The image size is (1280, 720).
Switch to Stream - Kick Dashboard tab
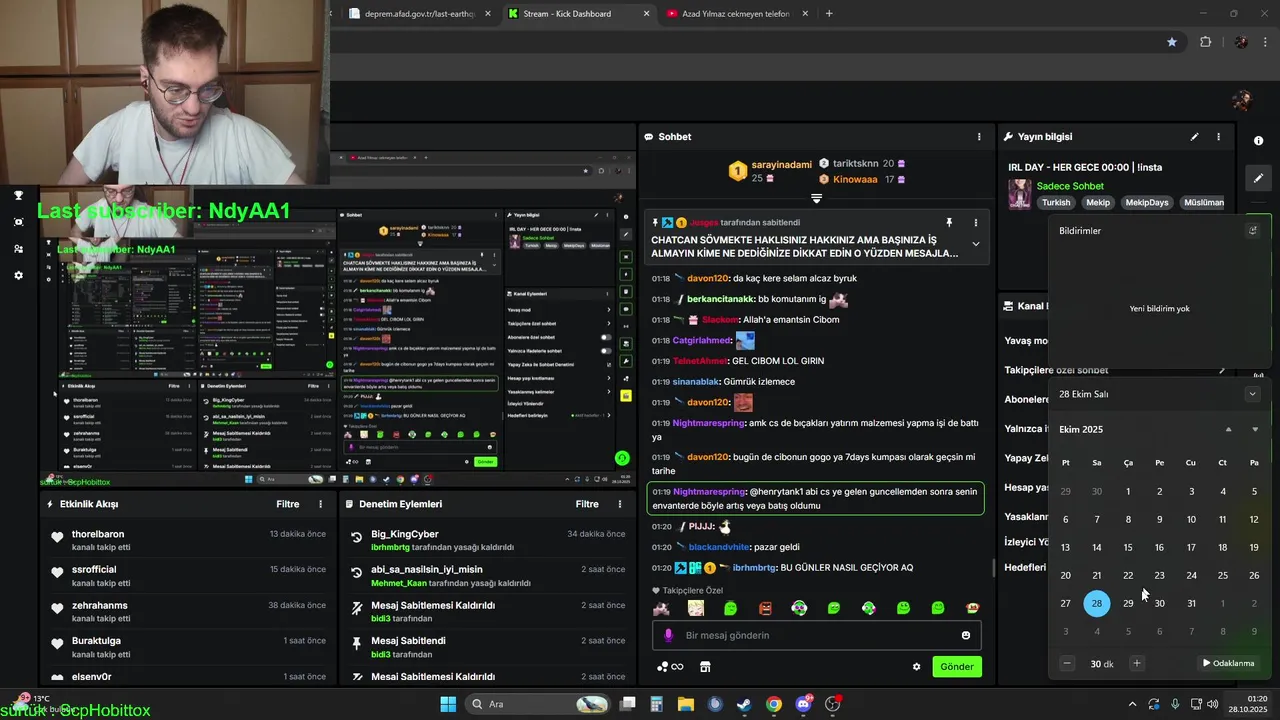[577, 14]
